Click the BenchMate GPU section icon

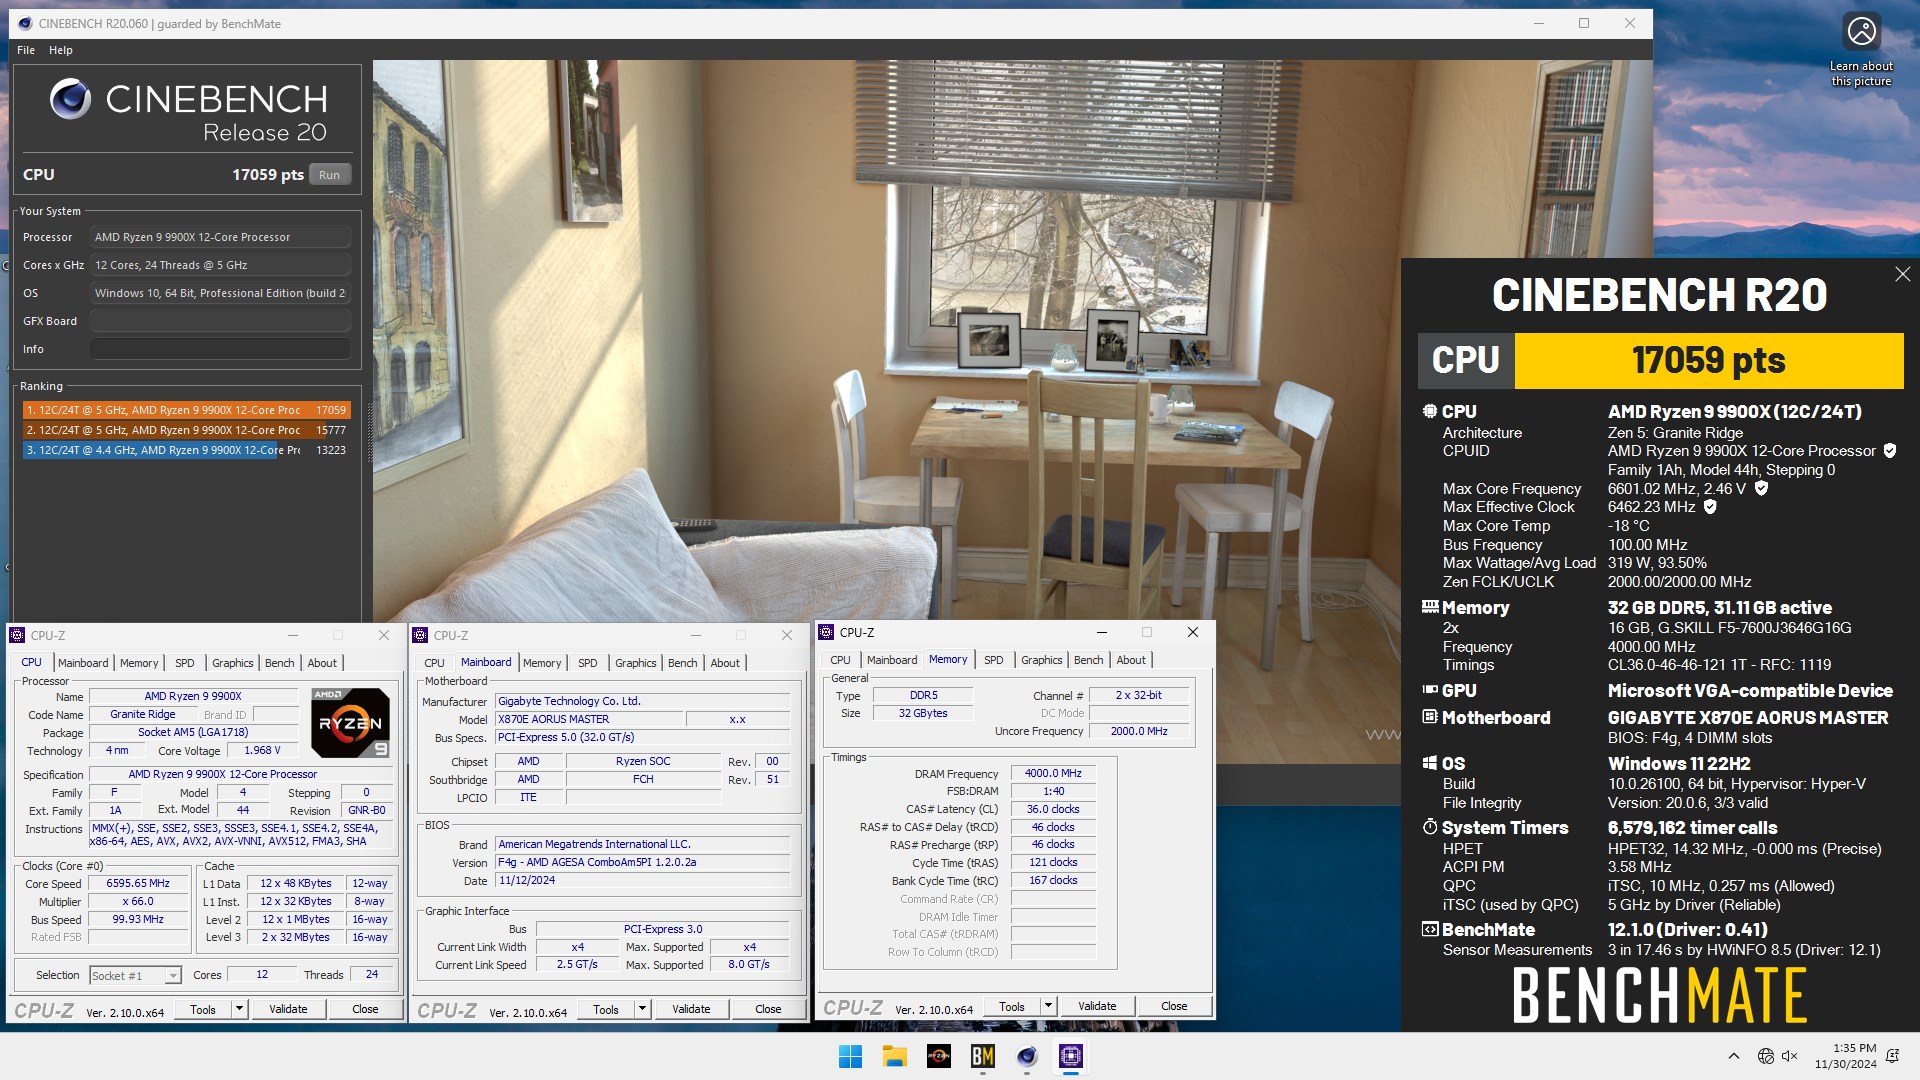tap(1430, 690)
